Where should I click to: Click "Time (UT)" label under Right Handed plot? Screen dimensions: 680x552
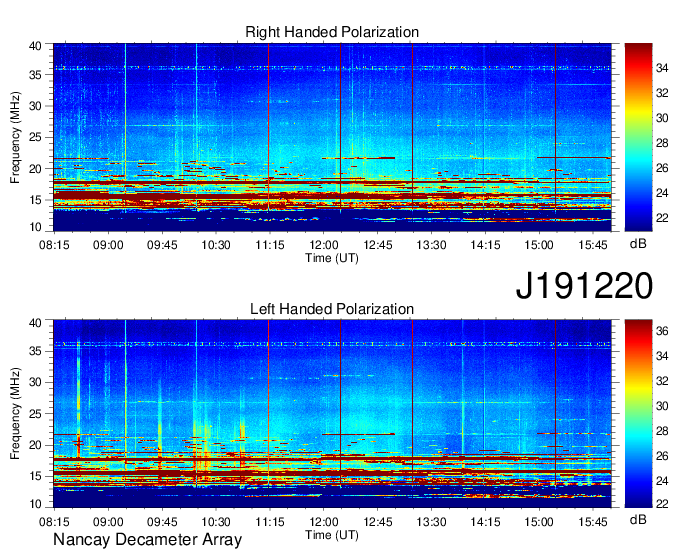(332, 258)
